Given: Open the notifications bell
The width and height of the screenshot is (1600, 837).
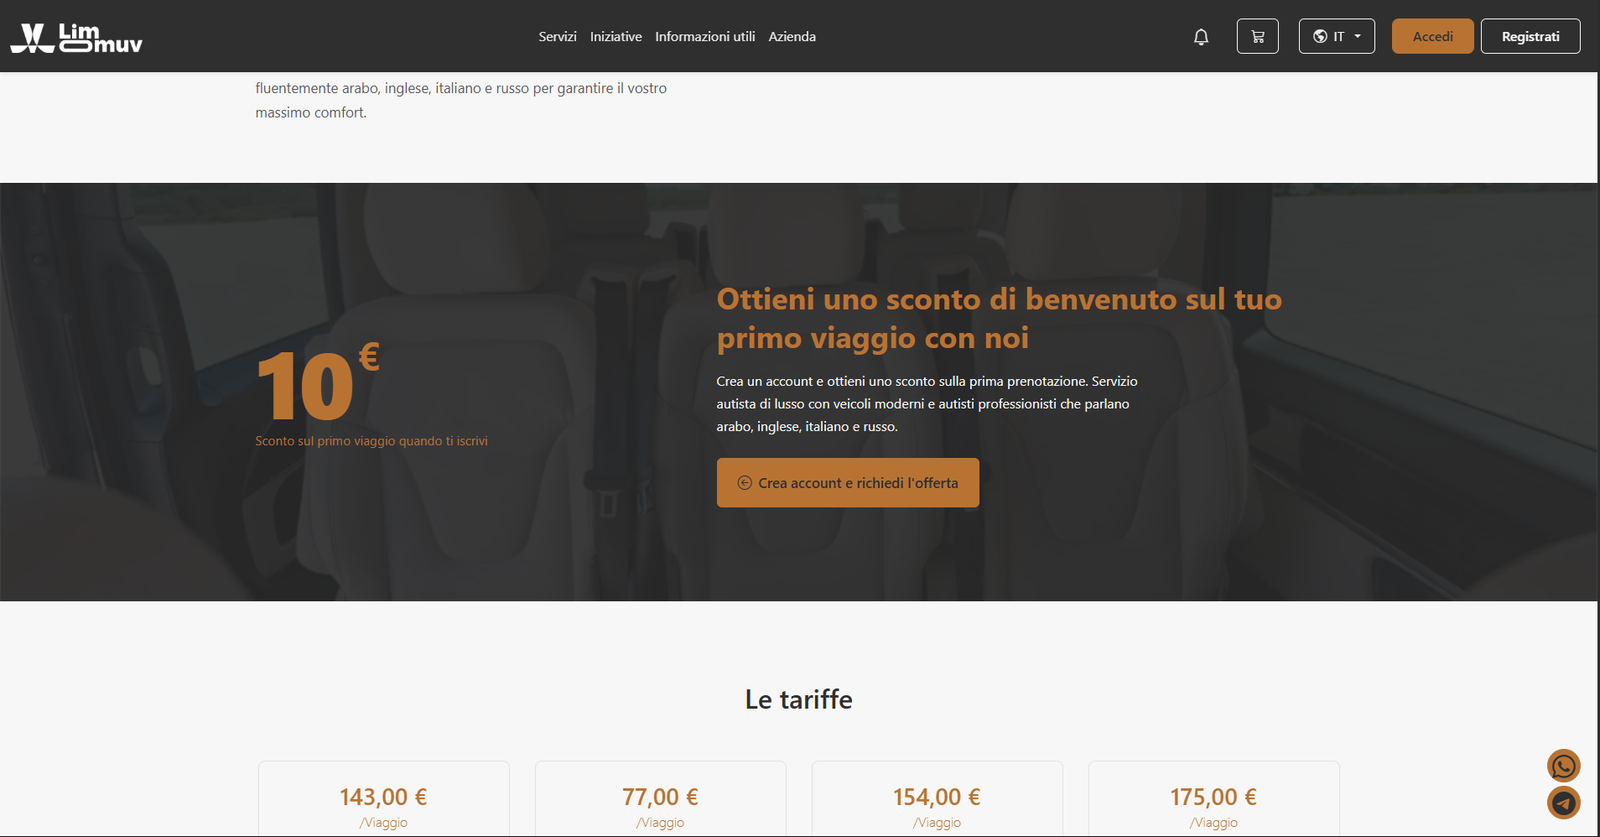Looking at the screenshot, I should point(1201,37).
